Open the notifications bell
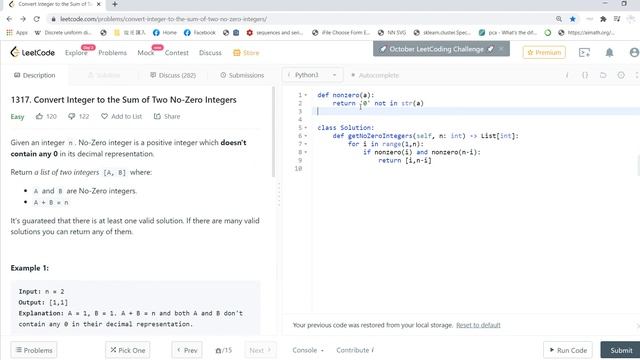Screen dimensions: 640x360 (609, 53)
